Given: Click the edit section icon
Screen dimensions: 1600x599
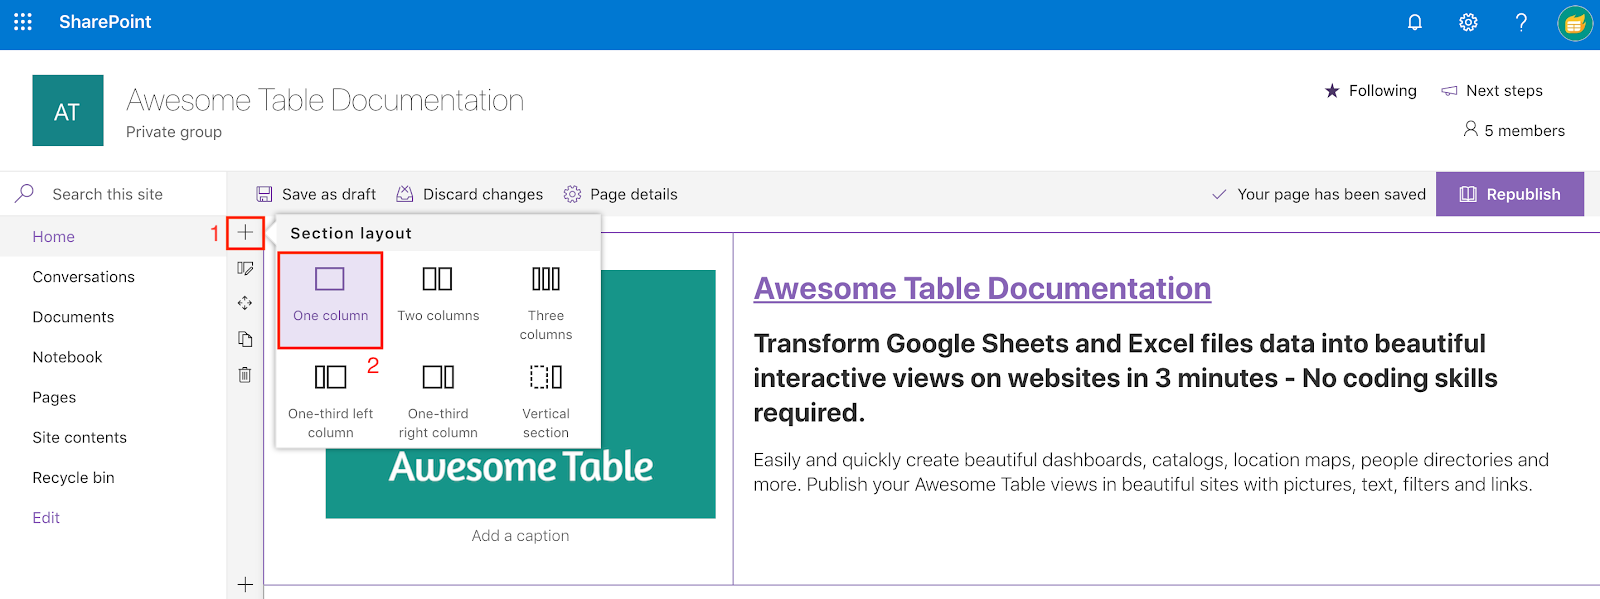Looking at the screenshot, I should (x=245, y=268).
